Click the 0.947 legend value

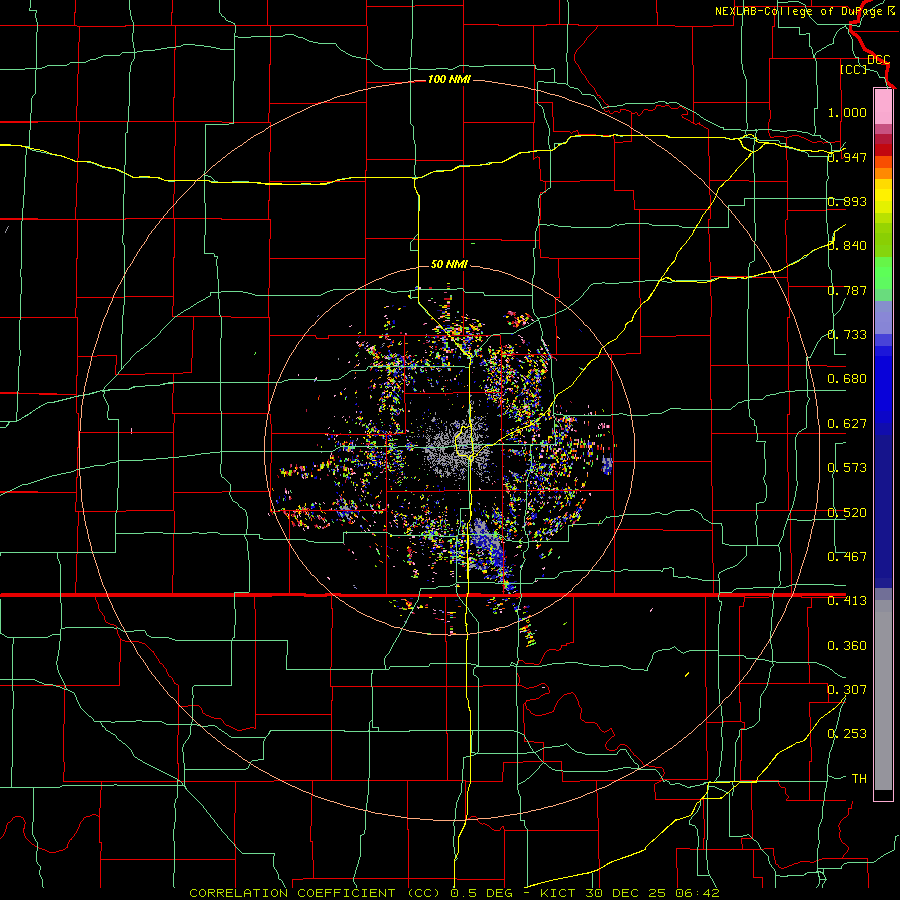tap(847, 157)
